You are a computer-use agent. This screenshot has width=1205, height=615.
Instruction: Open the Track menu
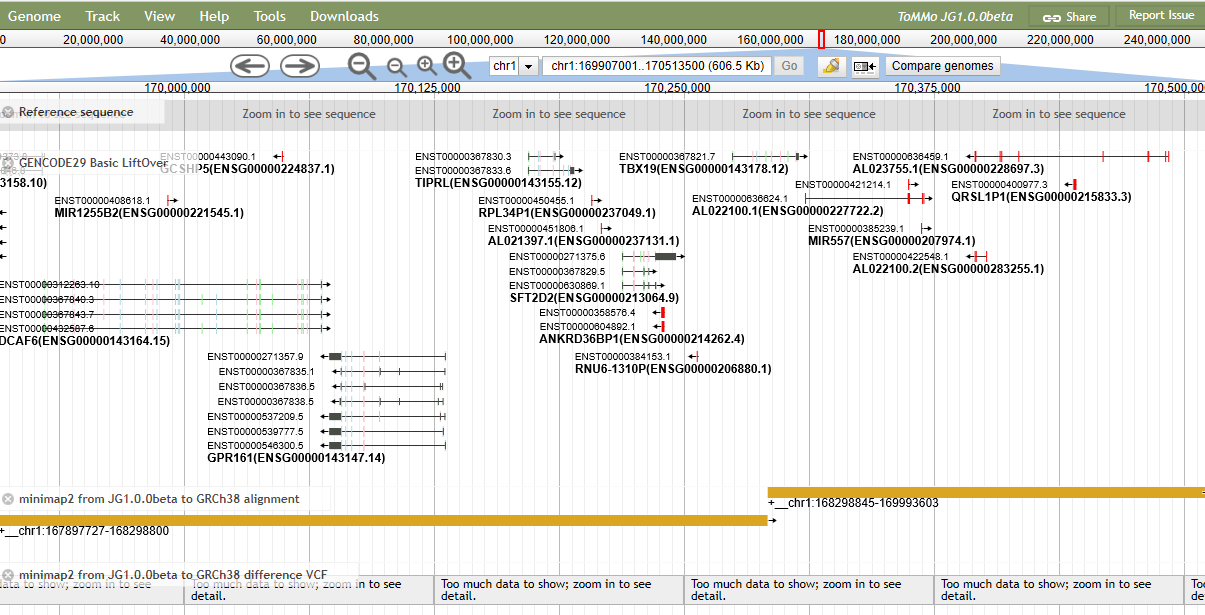click(x=102, y=16)
